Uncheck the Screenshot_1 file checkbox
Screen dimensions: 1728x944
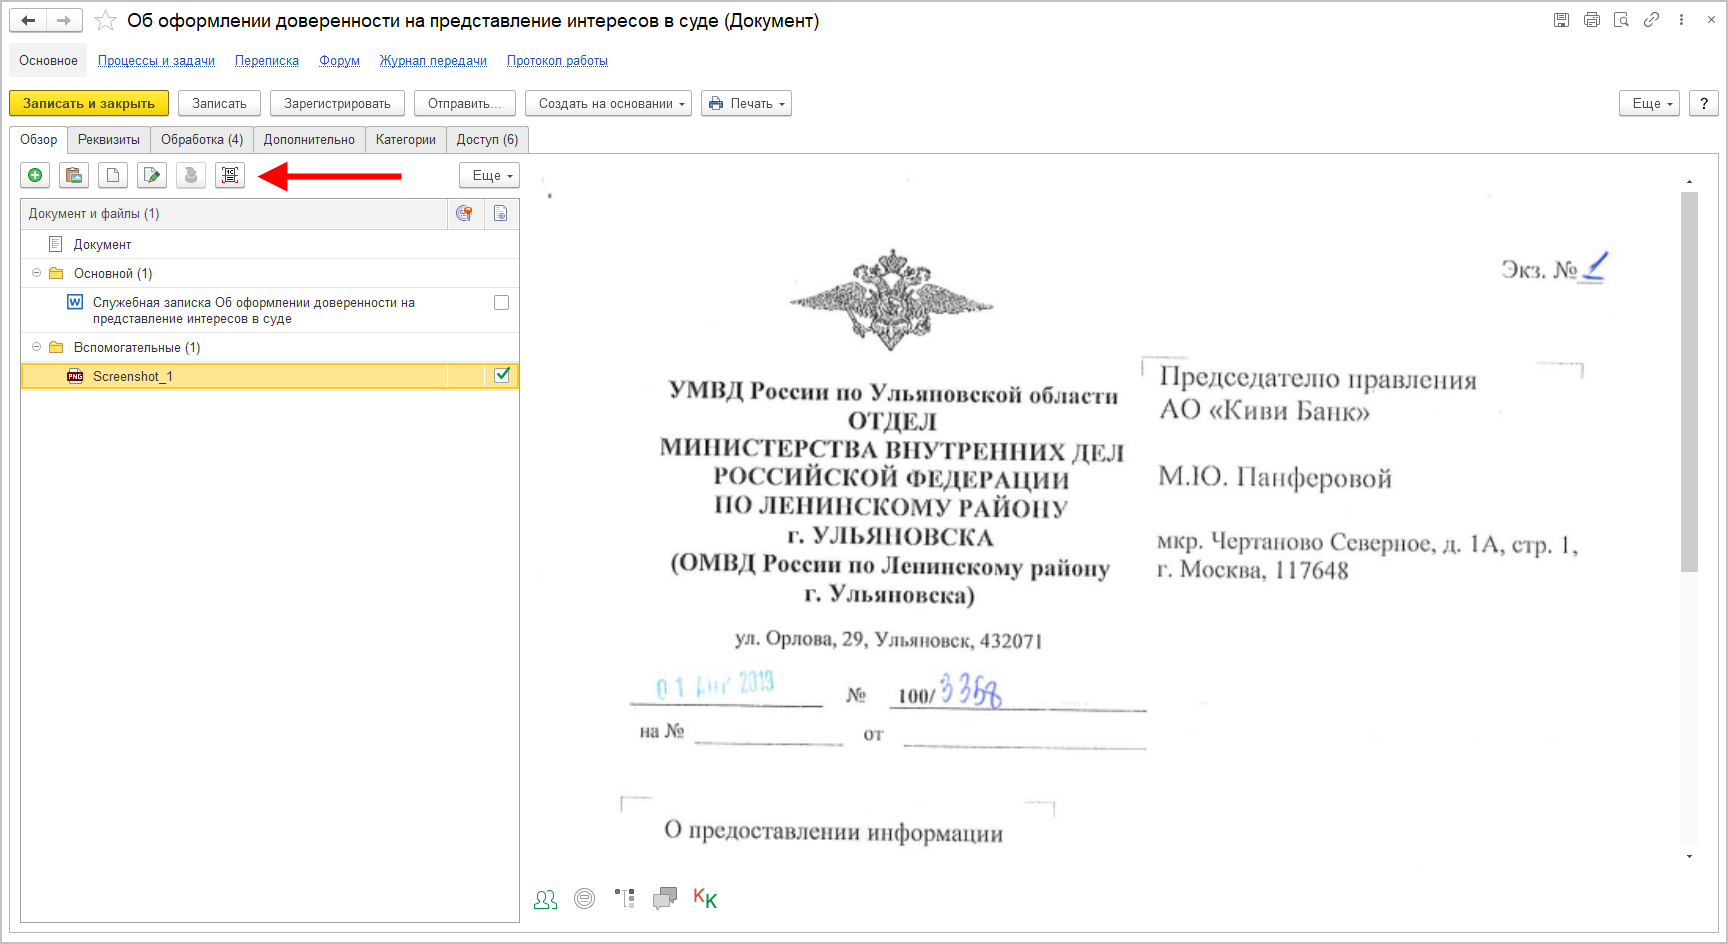click(x=502, y=375)
